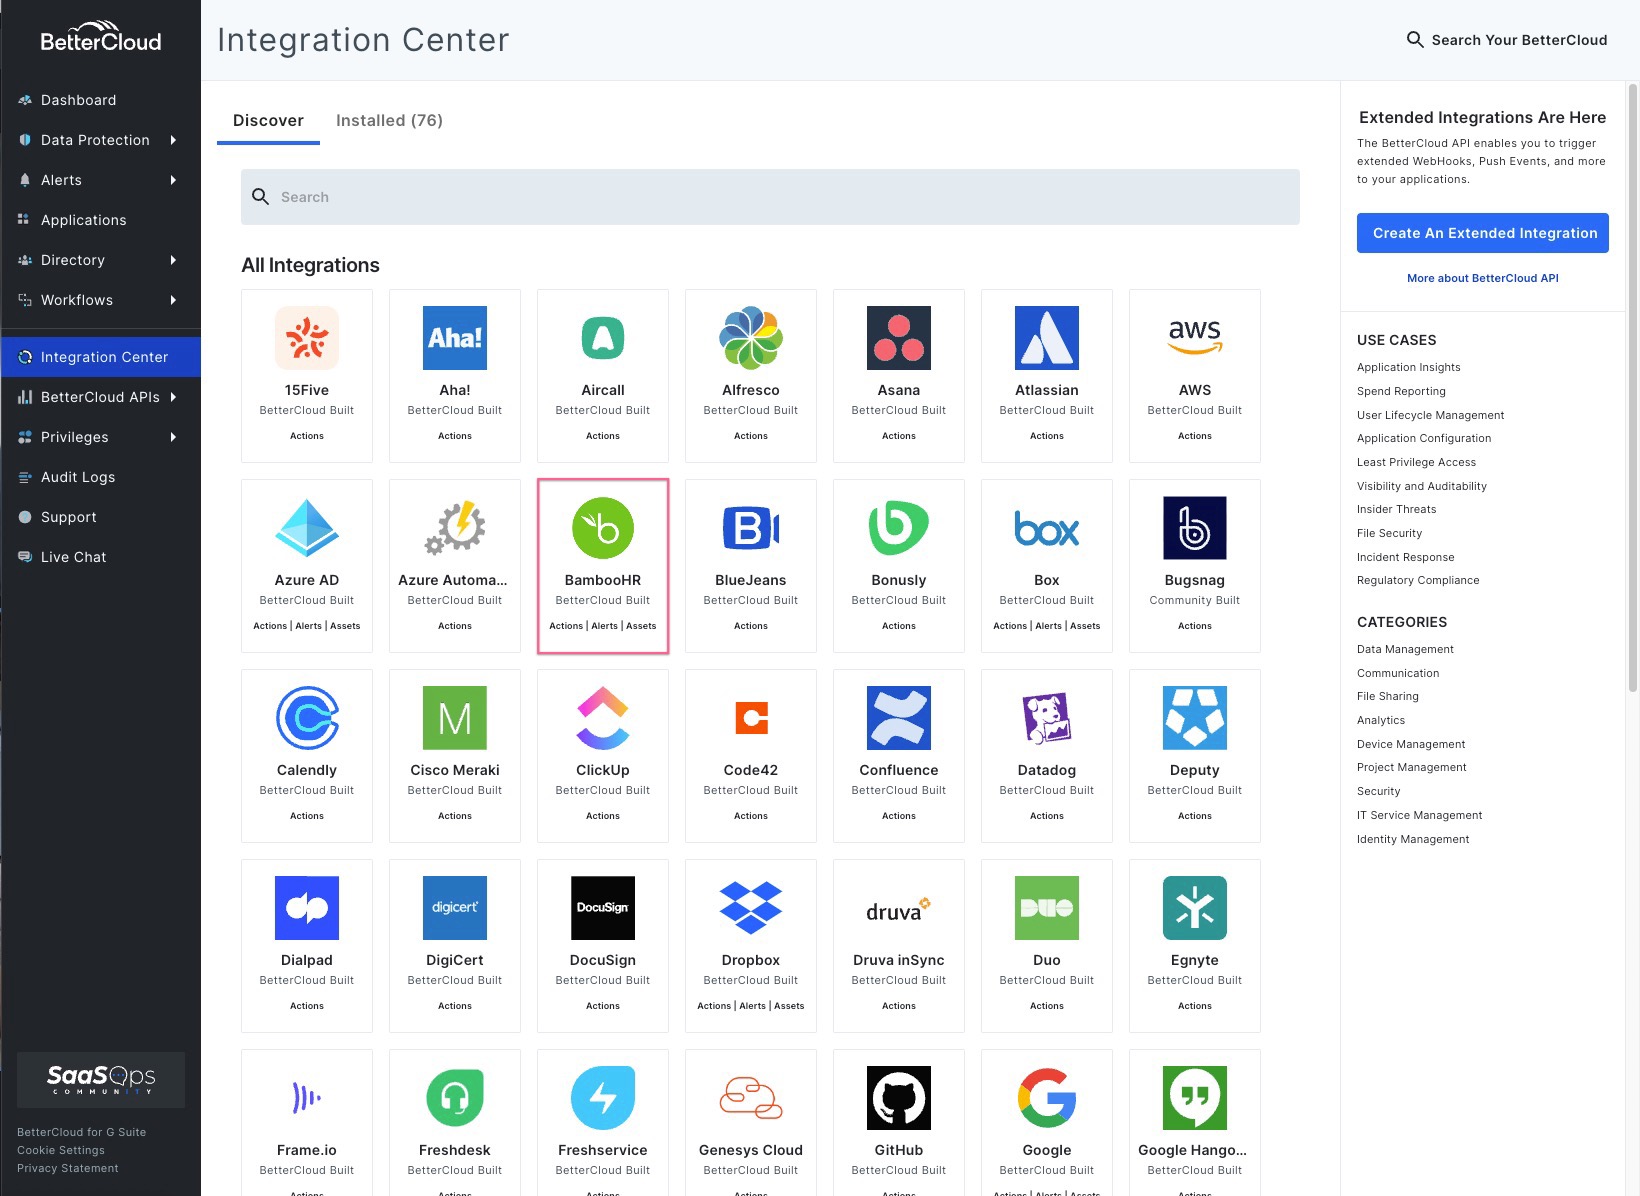This screenshot has height=1196, width=1640.
Task: Select the Discover tab
Action: point(268,120)
